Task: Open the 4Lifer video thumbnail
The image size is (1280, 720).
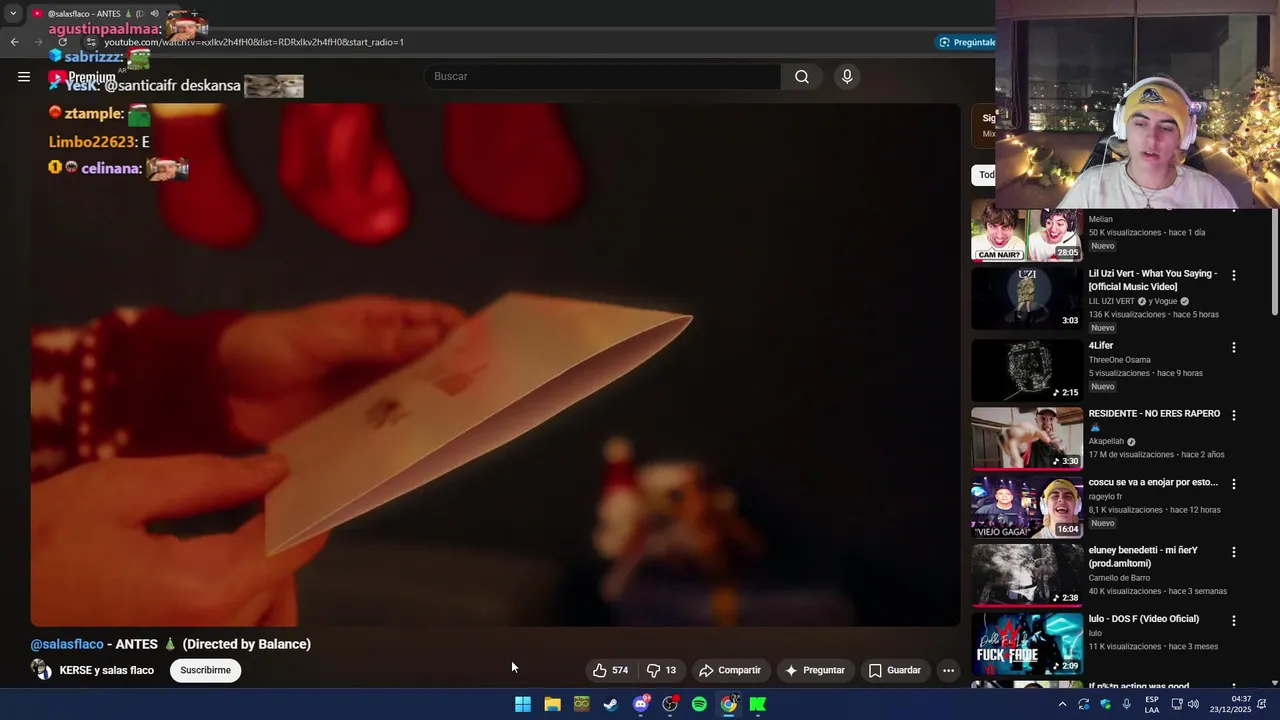Action: [1027, 370]
